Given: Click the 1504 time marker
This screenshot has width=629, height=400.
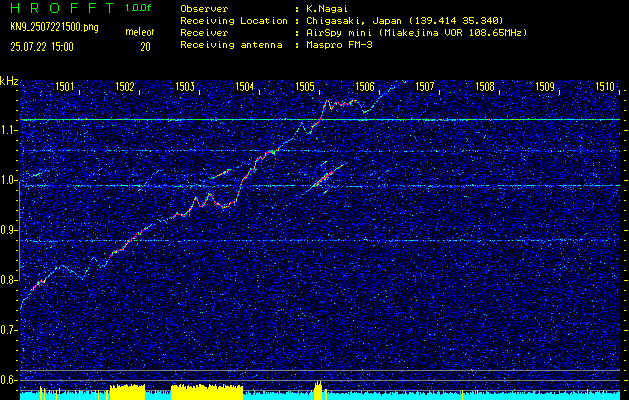Looking at the screenshot, I should [x=245, y=86].
